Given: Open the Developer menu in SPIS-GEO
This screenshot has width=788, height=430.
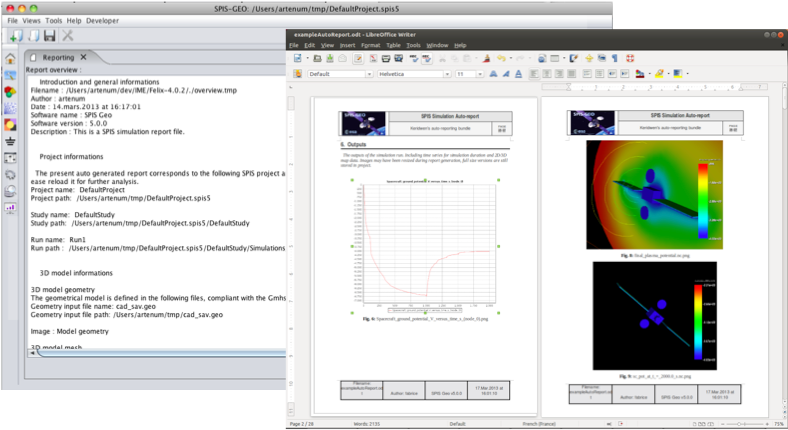Looking at the screenshot, I should 102,19.
